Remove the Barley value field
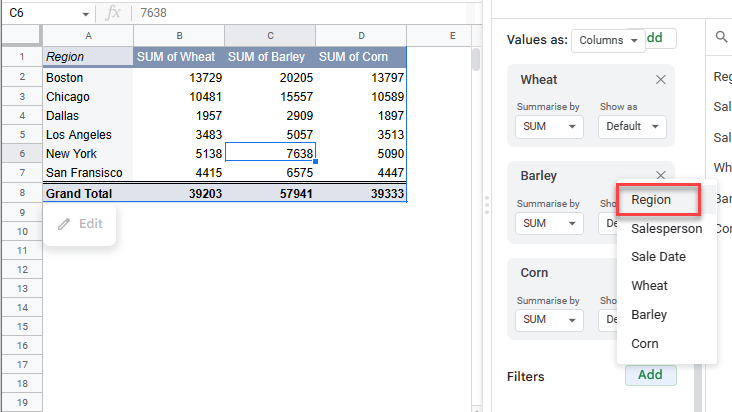 click(x=660, y=175)
